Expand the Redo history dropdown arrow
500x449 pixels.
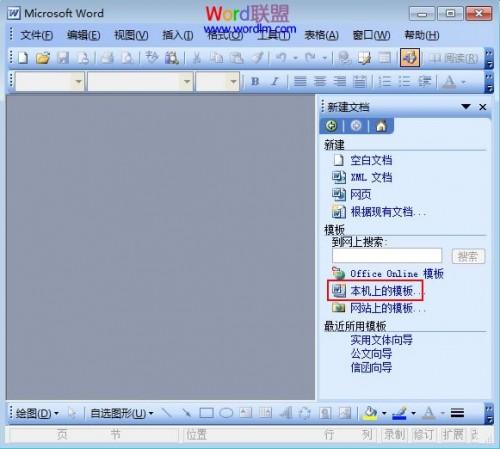coord(325,58)
